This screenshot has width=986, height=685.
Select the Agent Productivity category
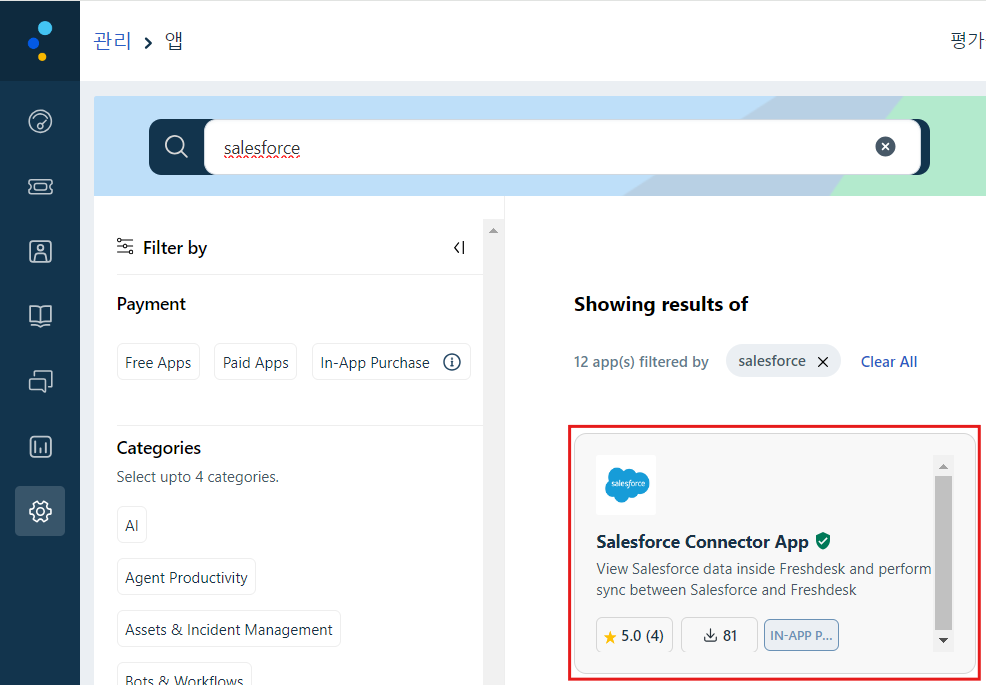[x=186, y=577]
